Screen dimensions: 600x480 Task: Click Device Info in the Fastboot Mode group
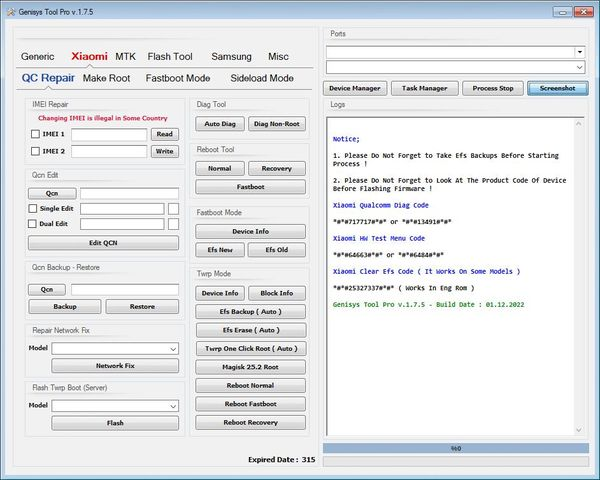click(x=250, y=231)
